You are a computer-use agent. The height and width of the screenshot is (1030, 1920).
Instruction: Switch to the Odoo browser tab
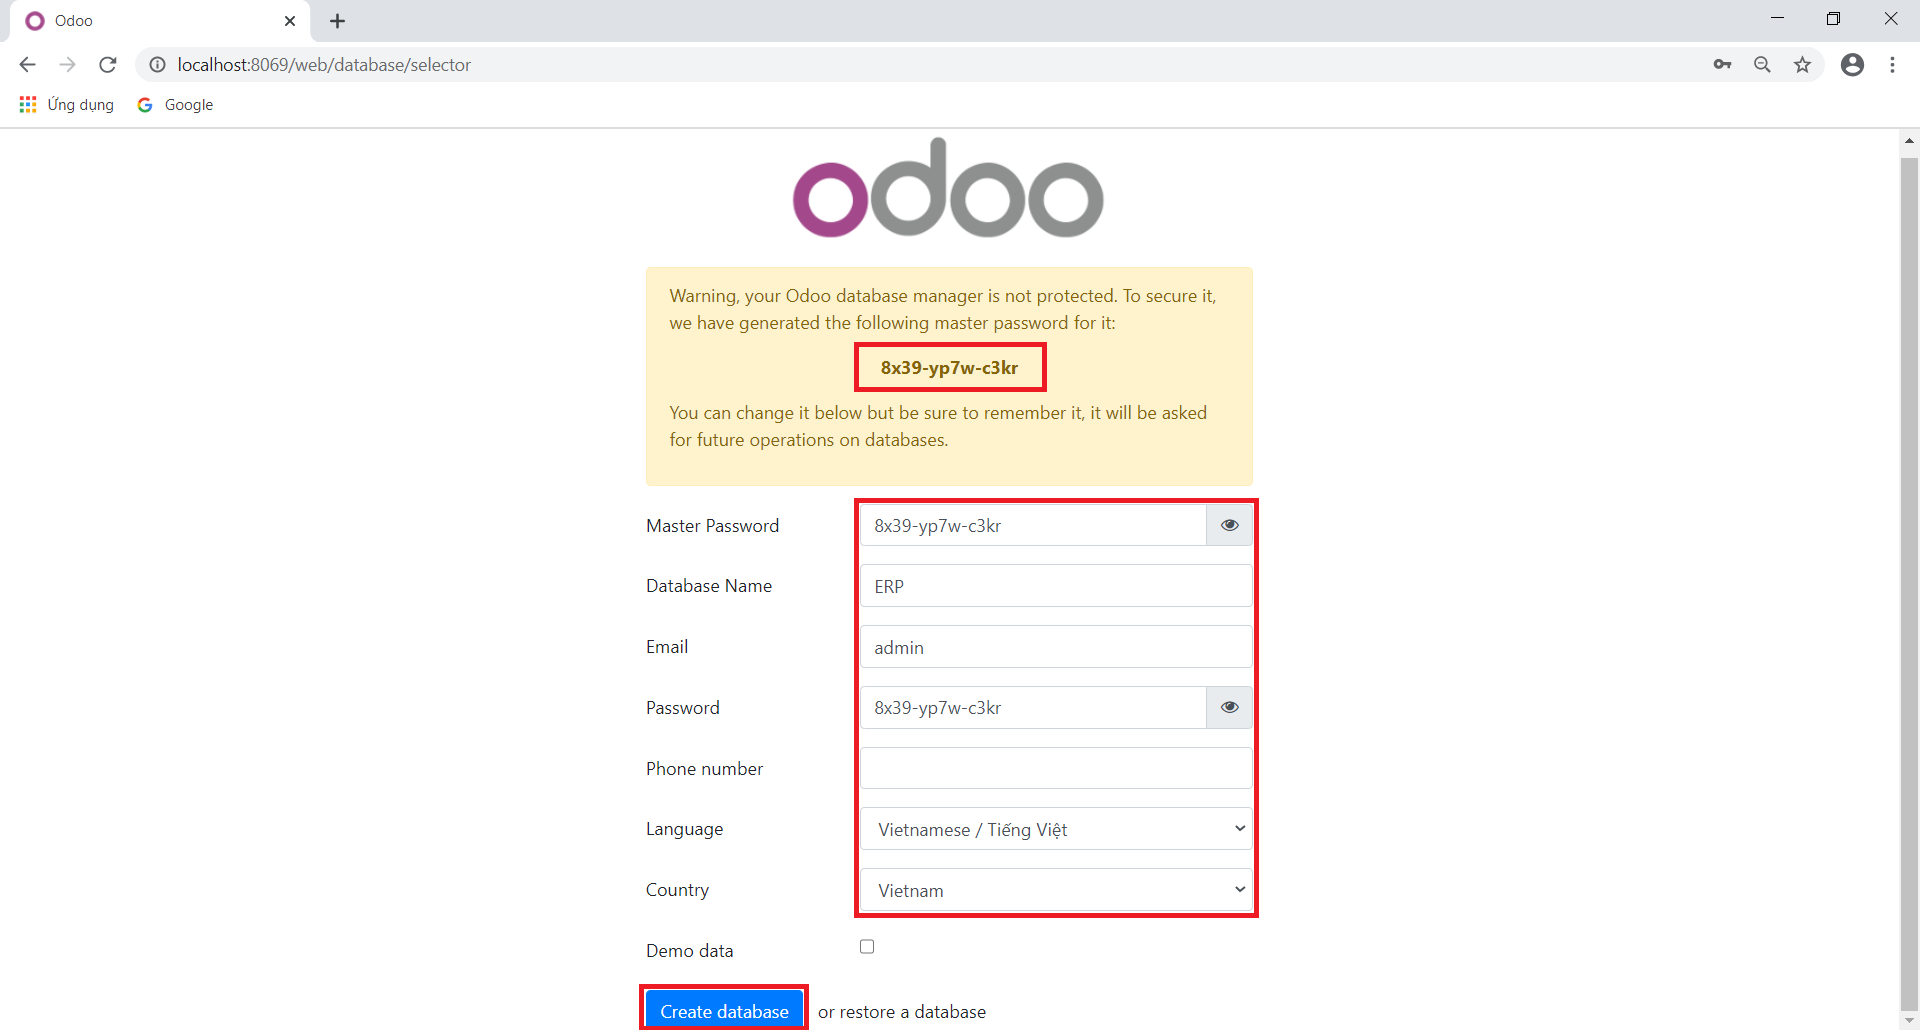point(150,20)
